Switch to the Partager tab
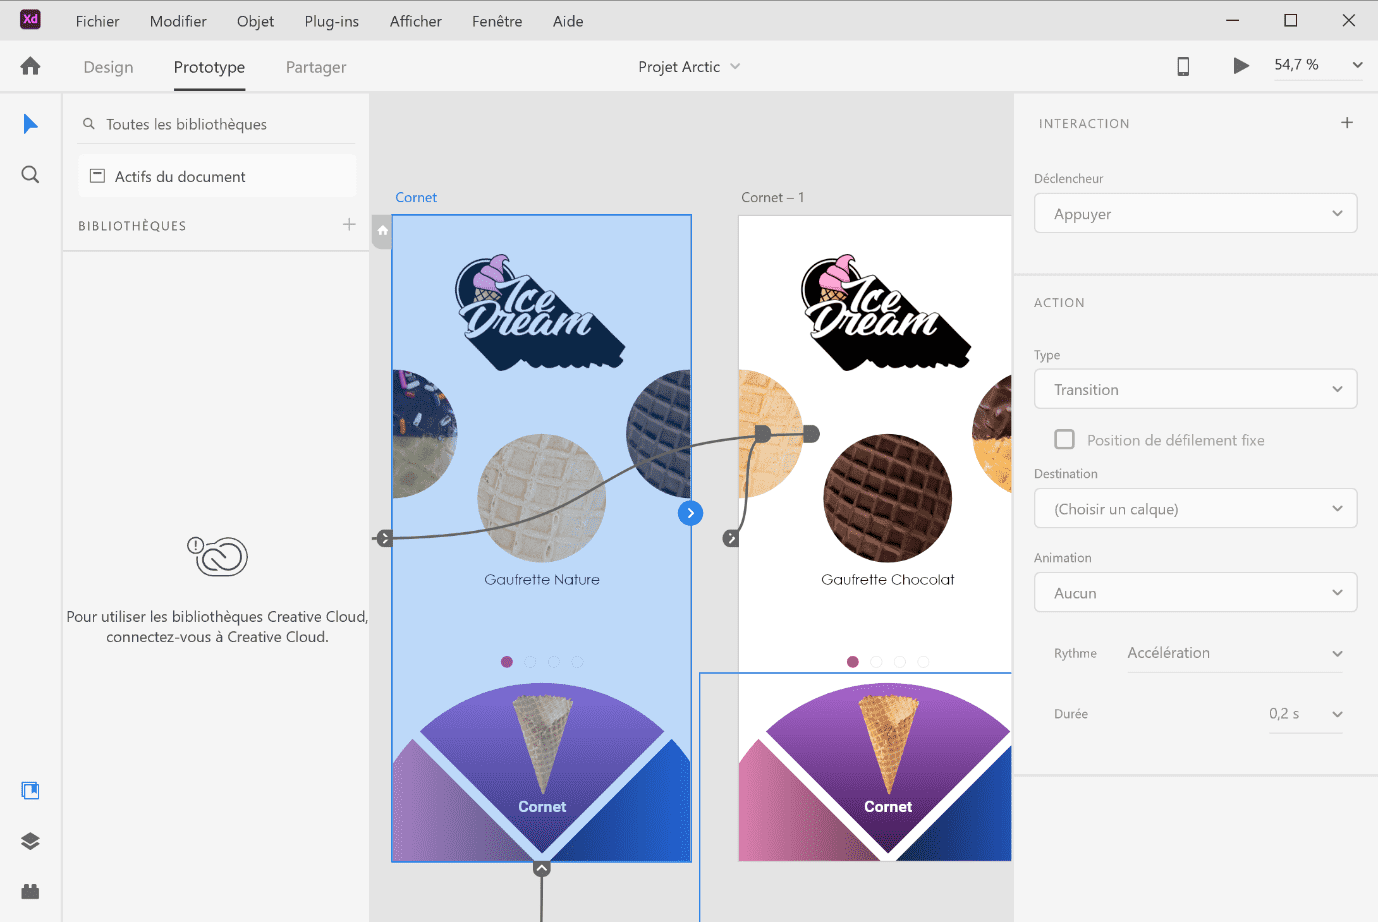The image size is (1378, 922). (316, 67)
